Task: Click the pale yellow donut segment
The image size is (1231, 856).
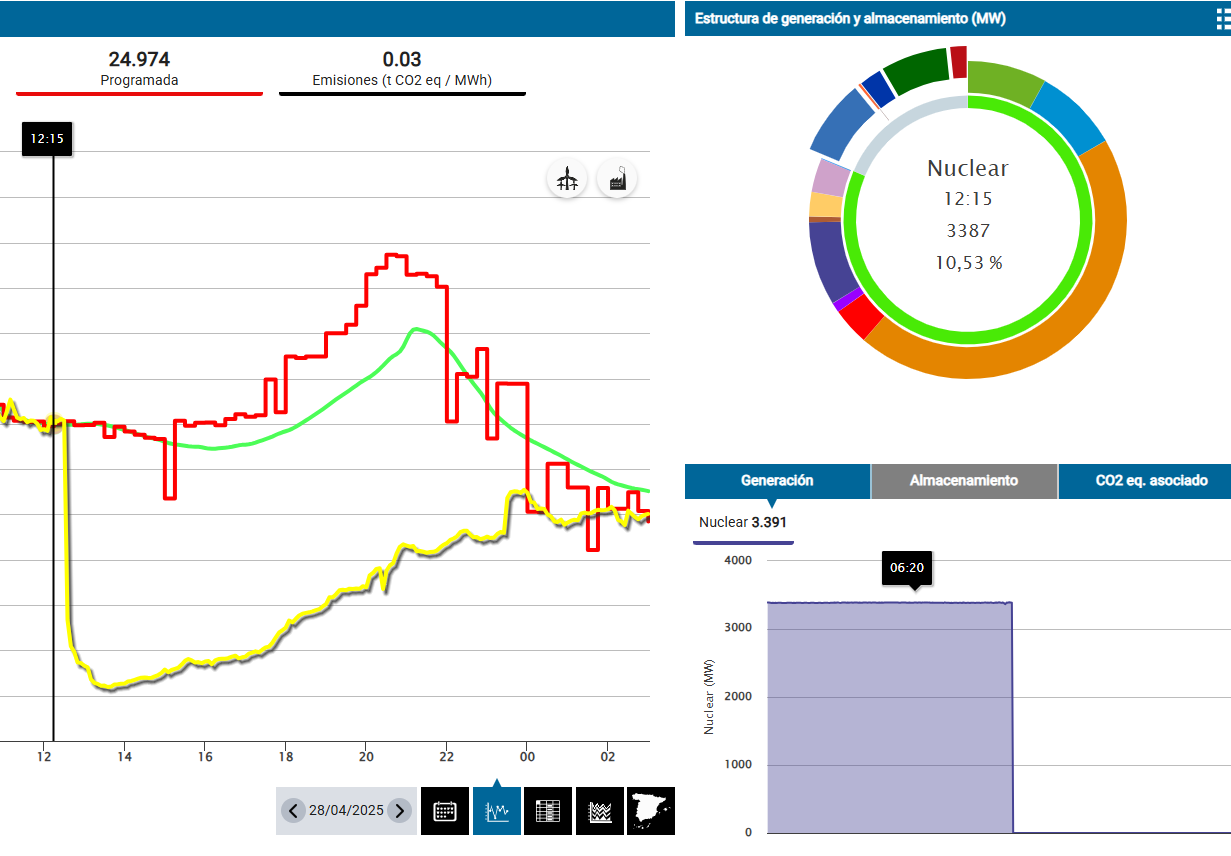Action: point(825,205)
